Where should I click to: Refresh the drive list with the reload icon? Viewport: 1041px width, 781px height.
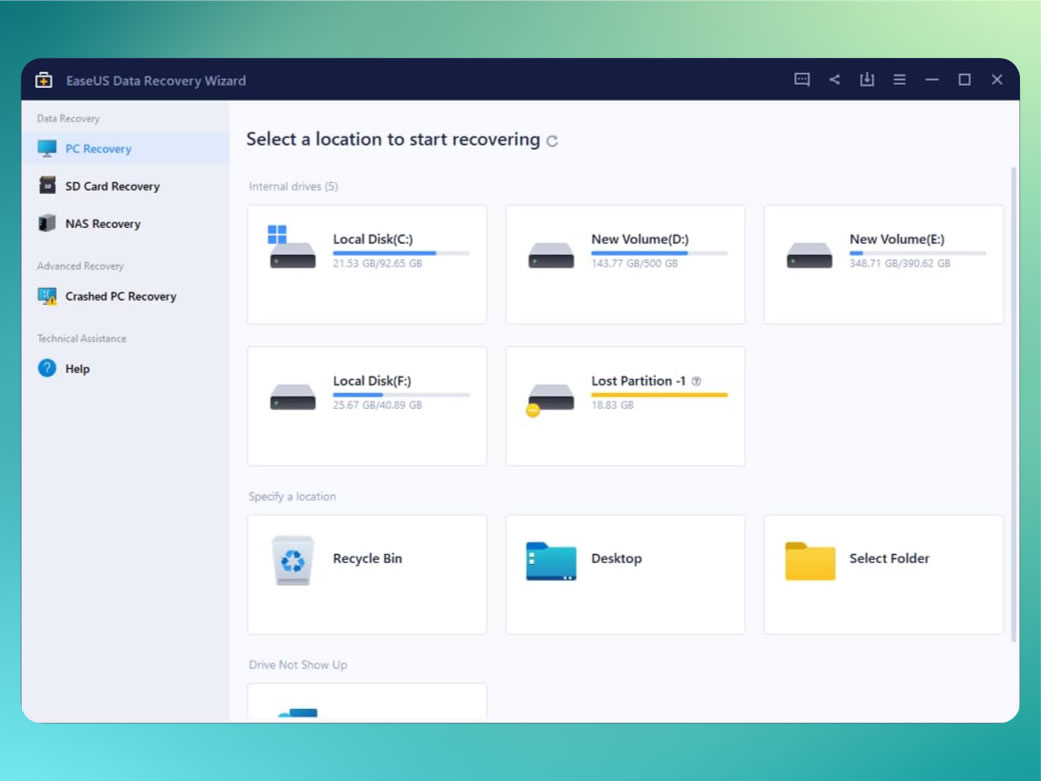[x=552, y=141]
